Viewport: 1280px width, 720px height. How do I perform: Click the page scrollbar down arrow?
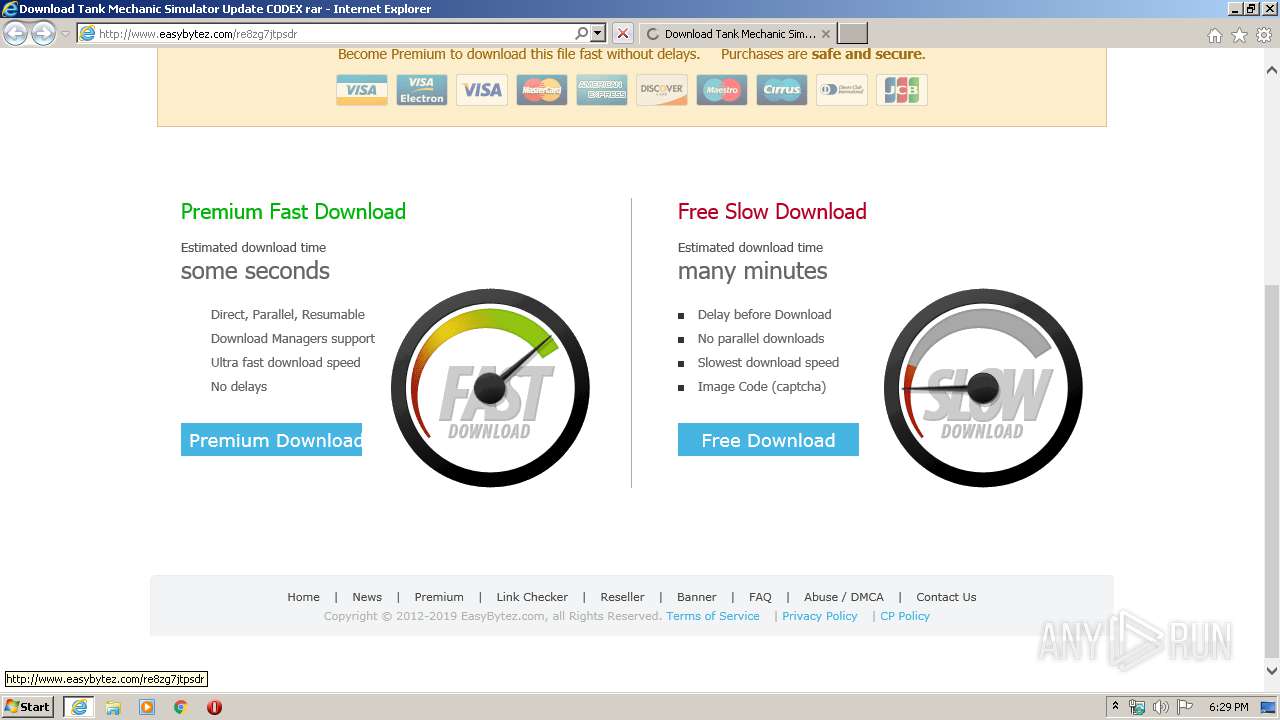[1272, 671]
